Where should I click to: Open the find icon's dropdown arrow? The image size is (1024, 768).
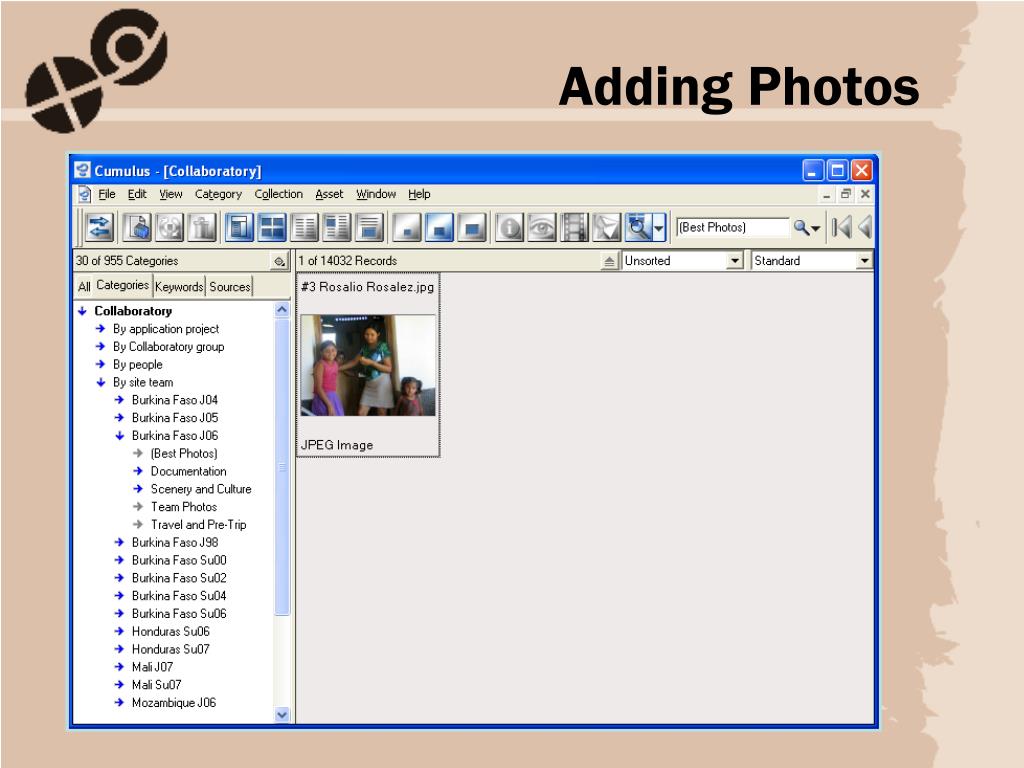(x=659, y=228)
